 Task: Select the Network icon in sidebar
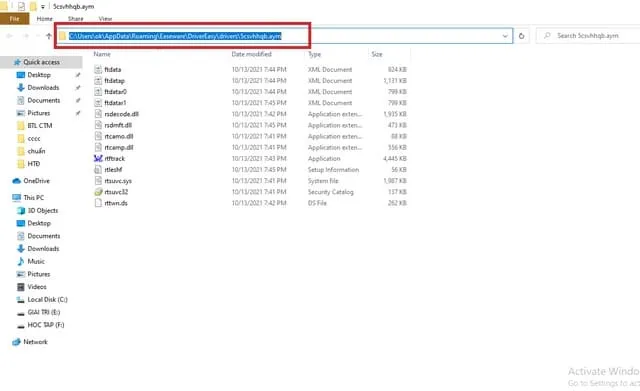pos(16,342)
